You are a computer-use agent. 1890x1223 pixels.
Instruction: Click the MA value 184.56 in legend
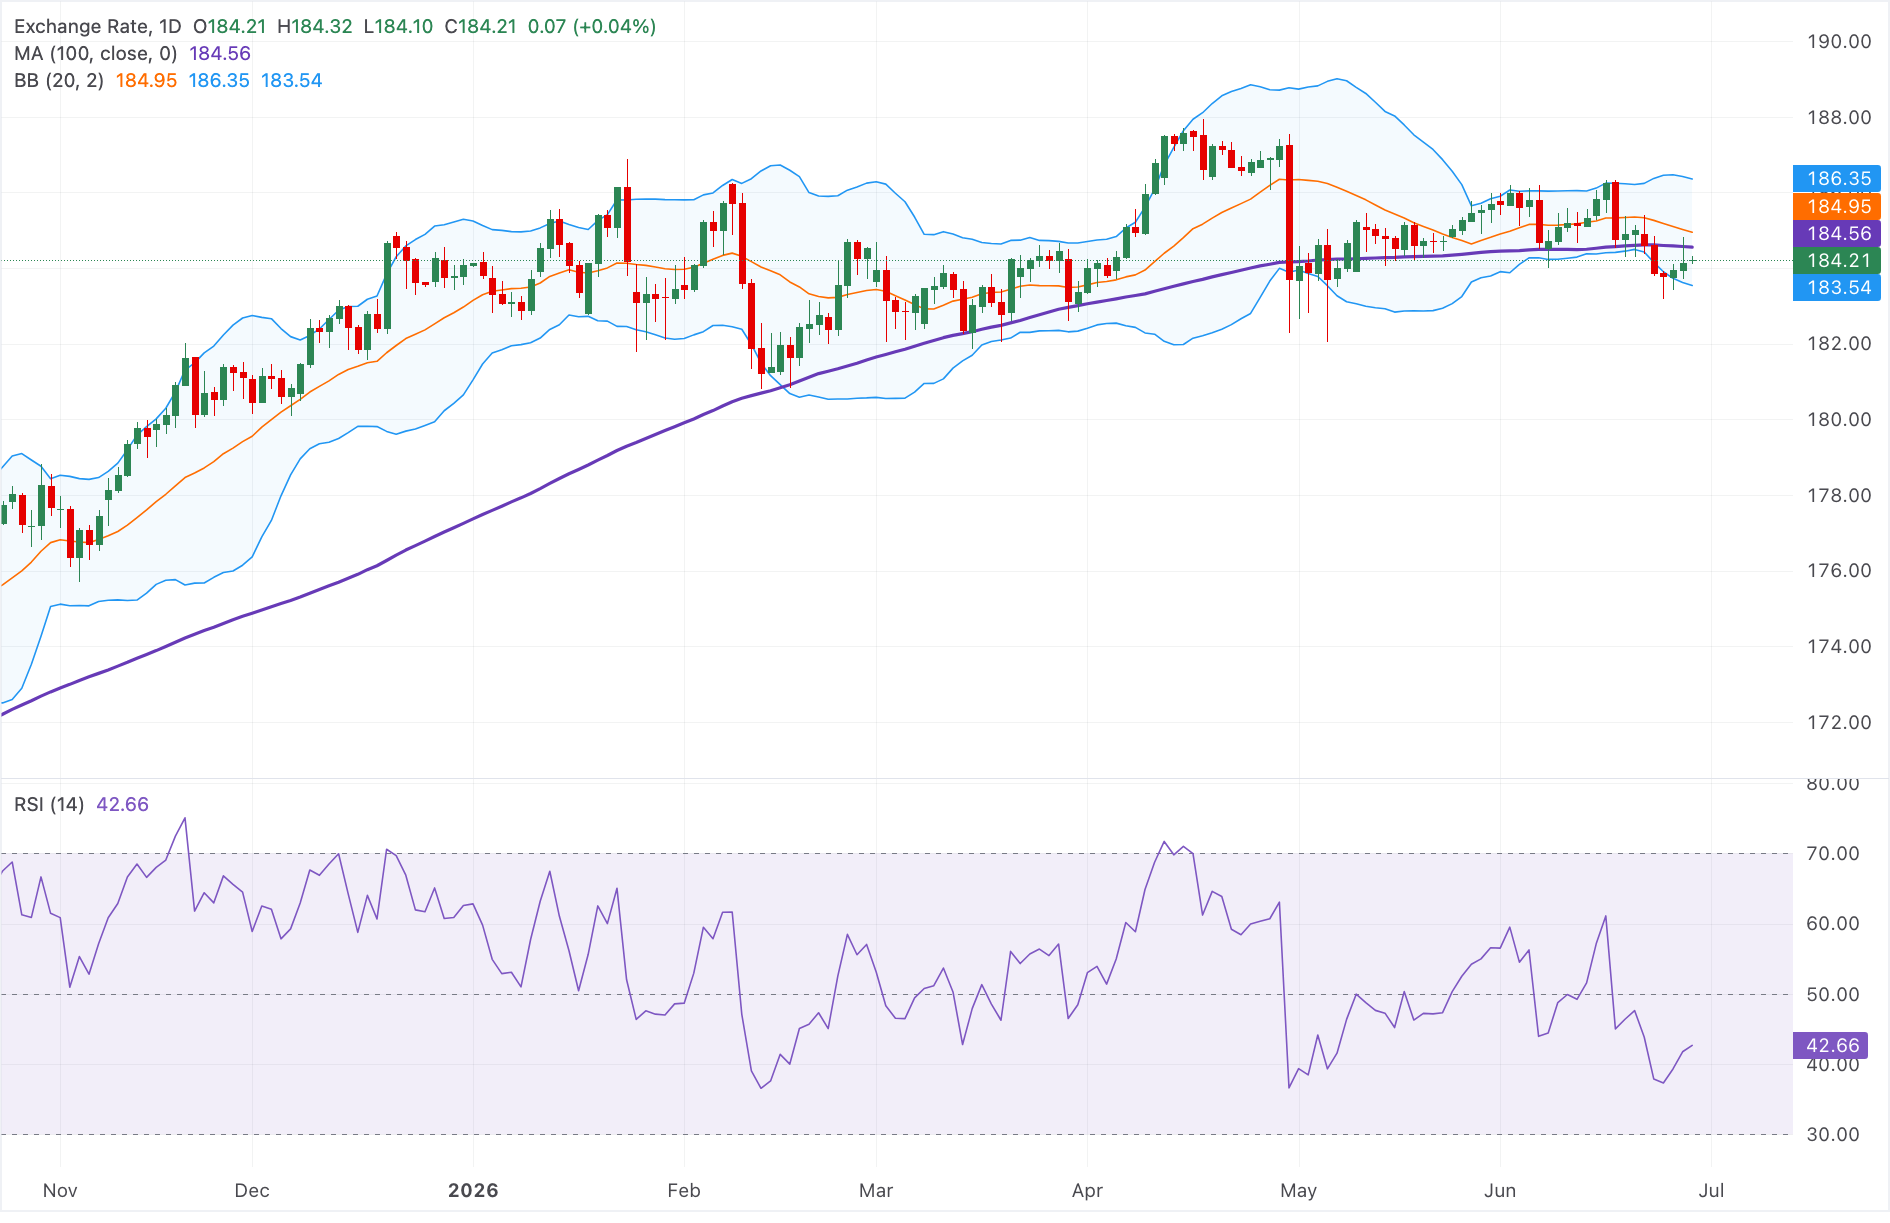[220, 54]
